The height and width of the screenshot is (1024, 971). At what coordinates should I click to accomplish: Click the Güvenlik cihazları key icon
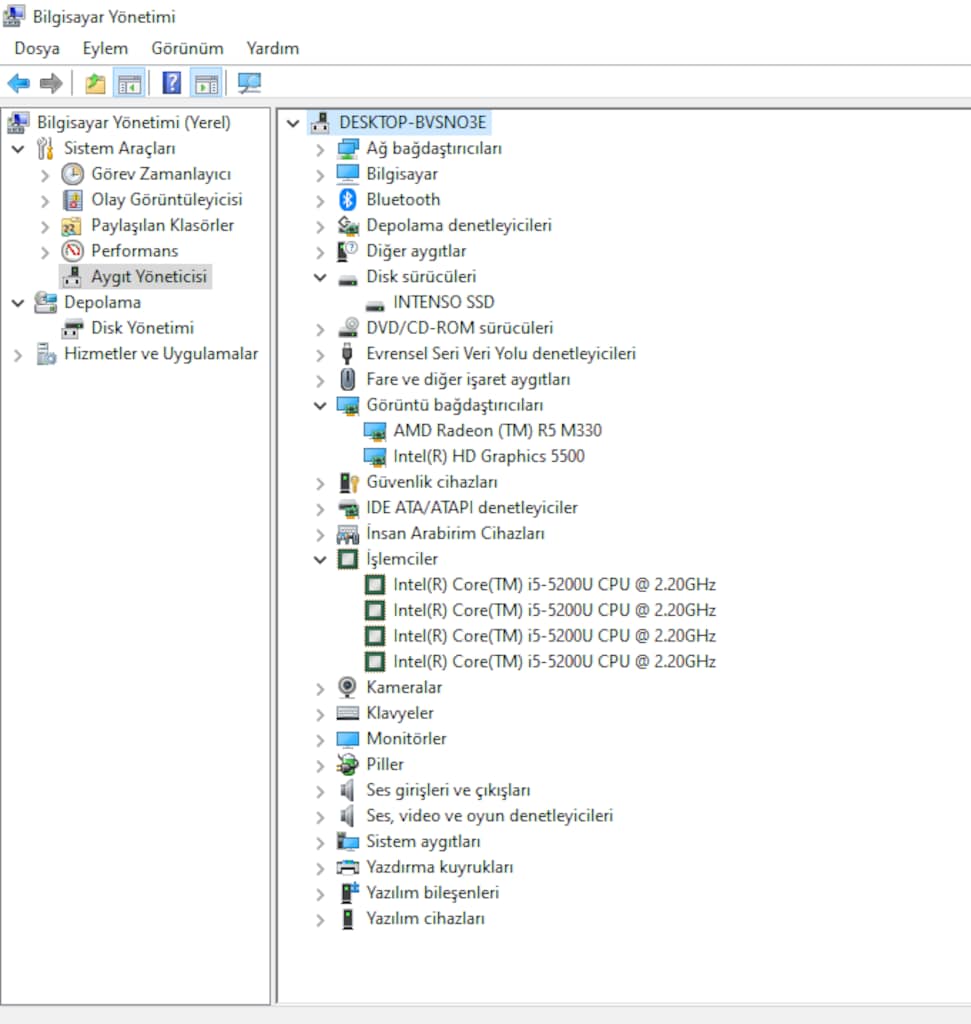point(349,483)
